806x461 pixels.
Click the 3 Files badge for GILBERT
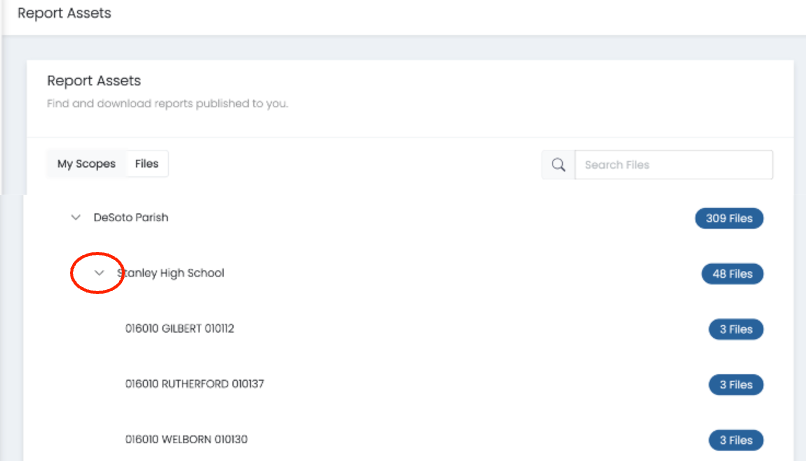coord(736,329)
